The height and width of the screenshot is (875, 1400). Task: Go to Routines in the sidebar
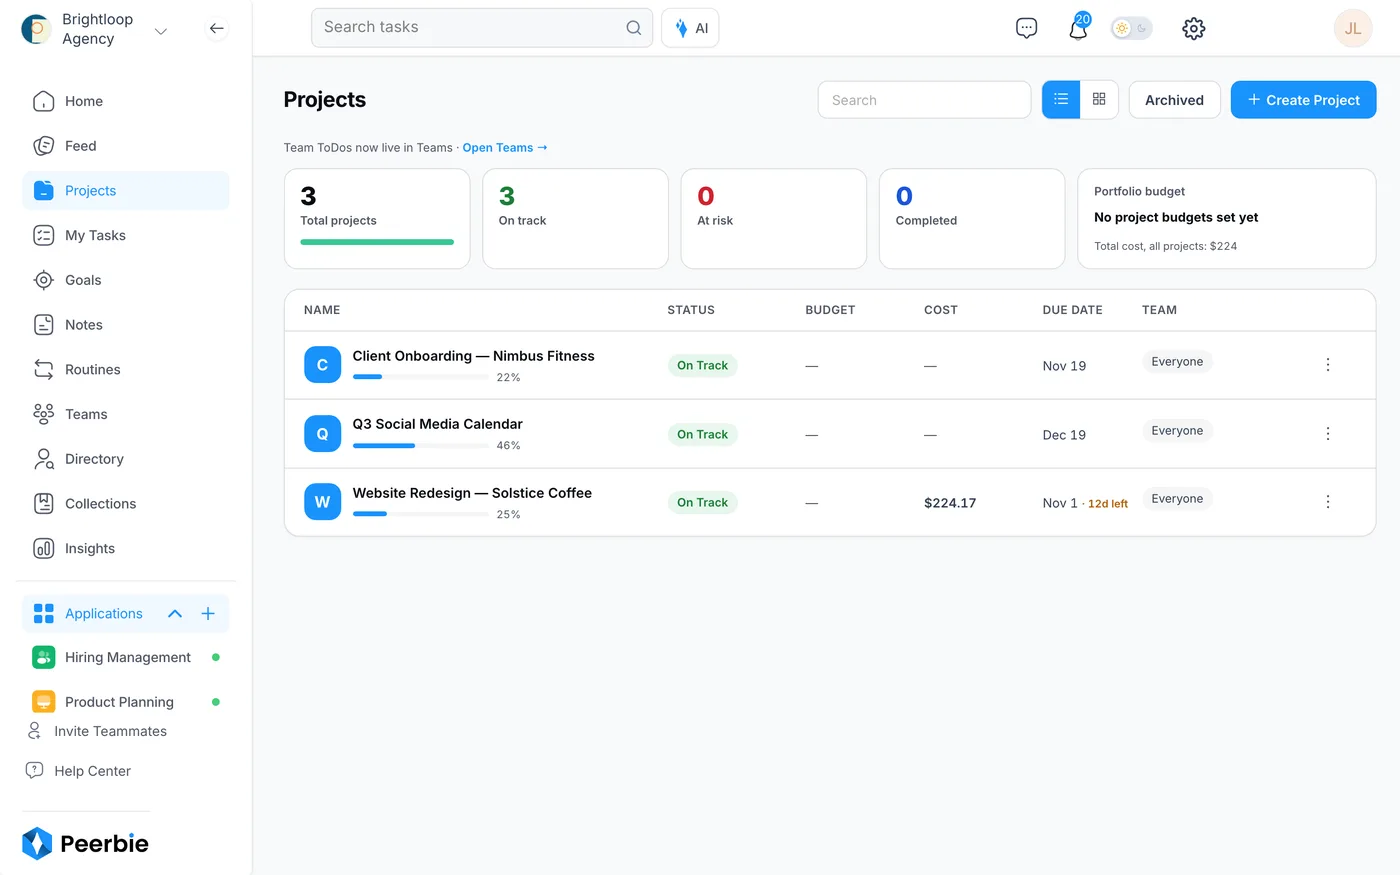pos(126,370)
